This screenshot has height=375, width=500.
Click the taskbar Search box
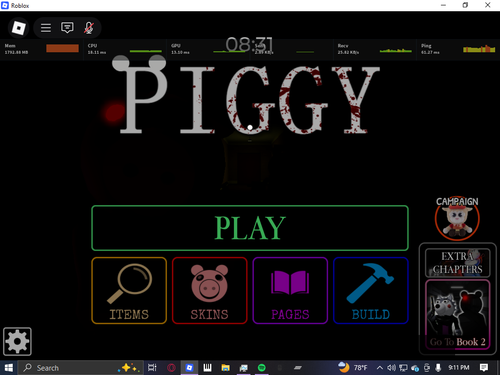click(81, 368)
